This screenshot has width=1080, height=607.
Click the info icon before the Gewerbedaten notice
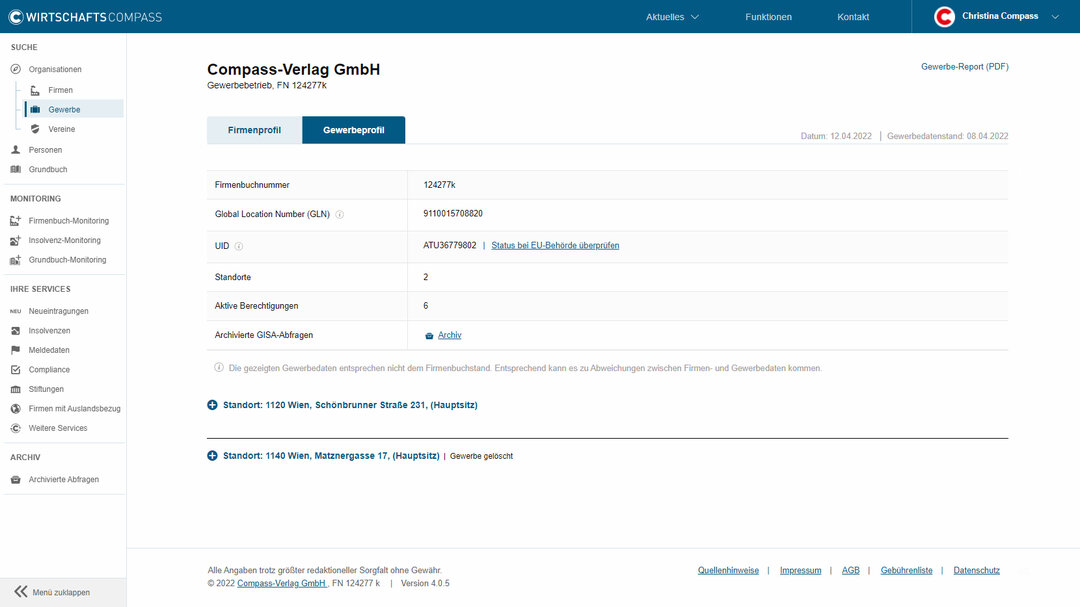(219, 368)
